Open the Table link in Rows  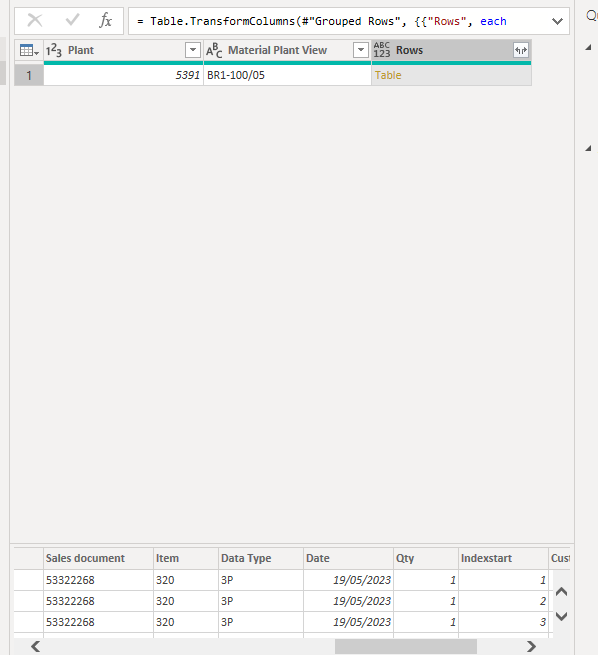[x=388, y=76]
